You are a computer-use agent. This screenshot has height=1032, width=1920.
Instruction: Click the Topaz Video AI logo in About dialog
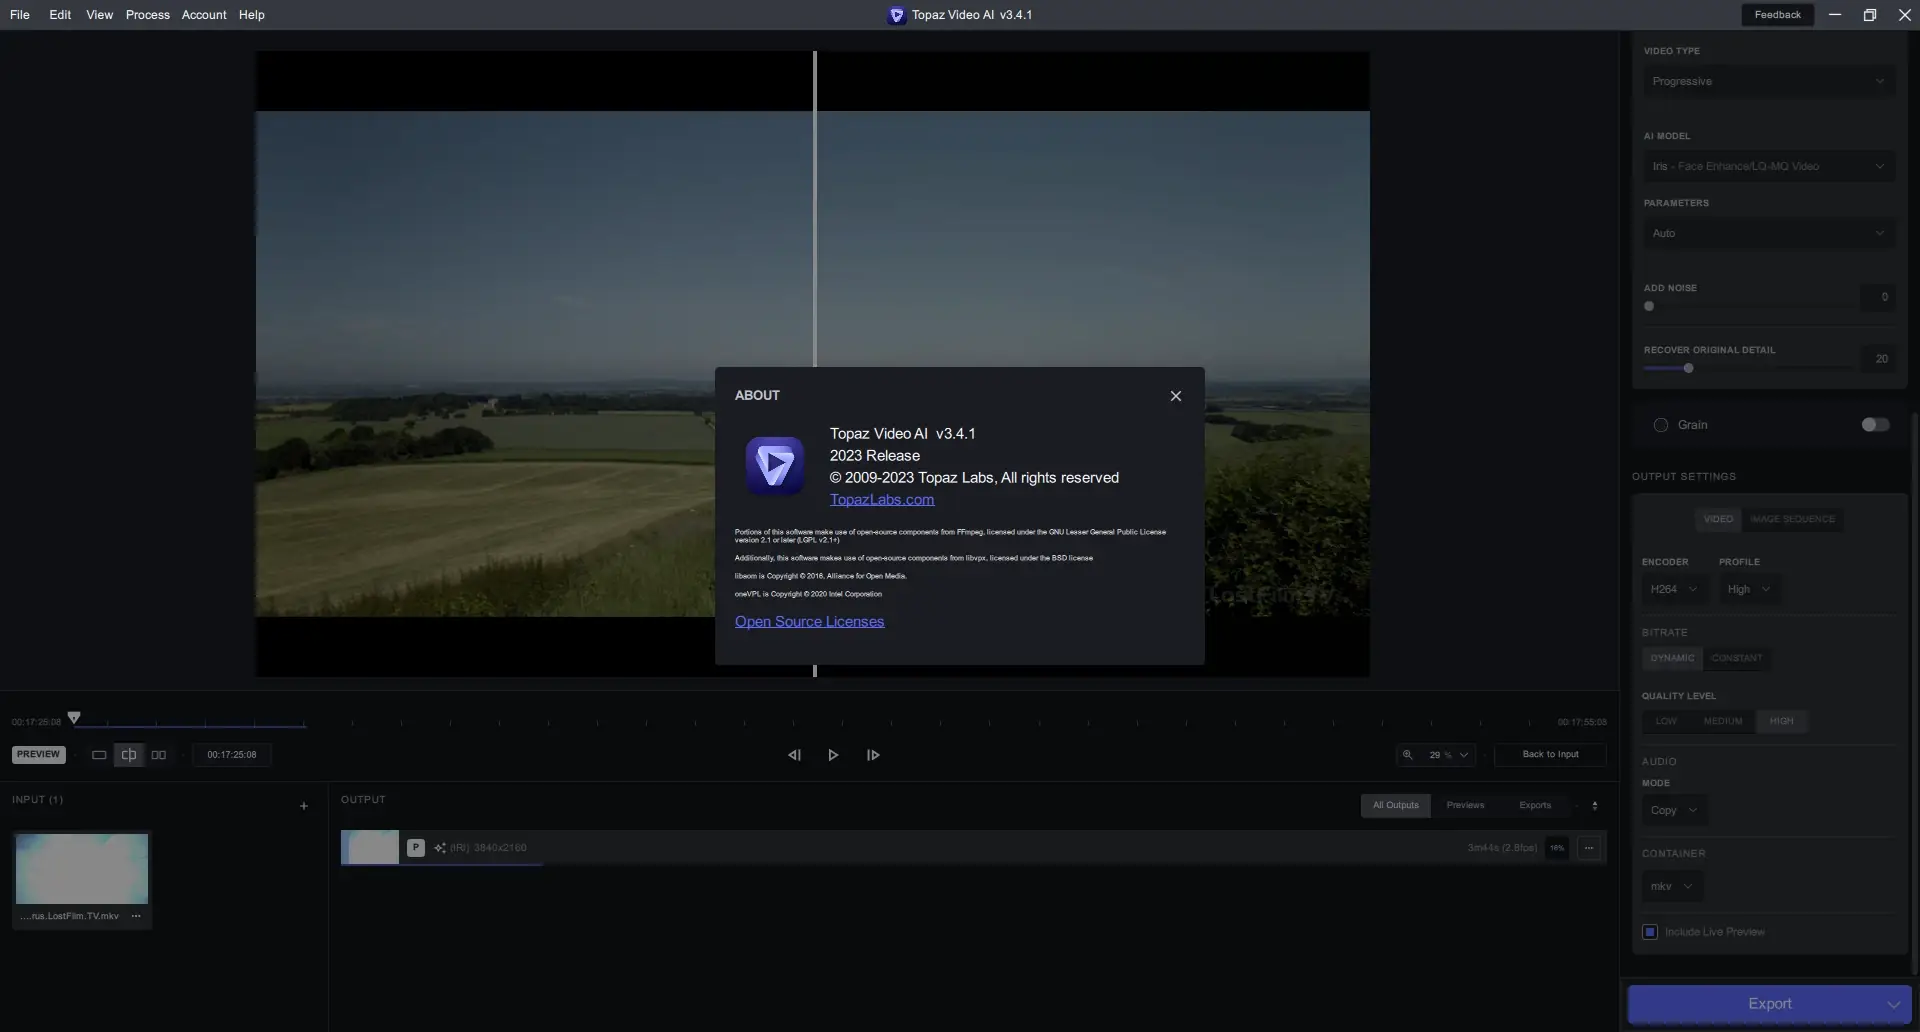[775, 465]
